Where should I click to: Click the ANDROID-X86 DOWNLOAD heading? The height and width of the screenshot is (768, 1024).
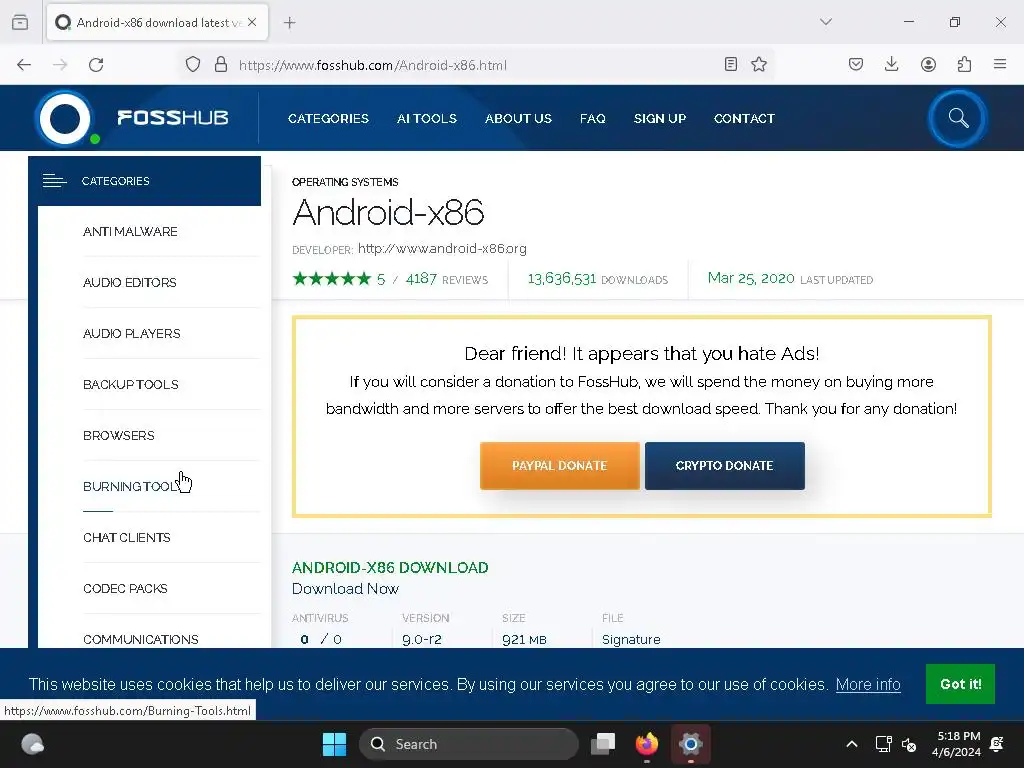point(390,568)
